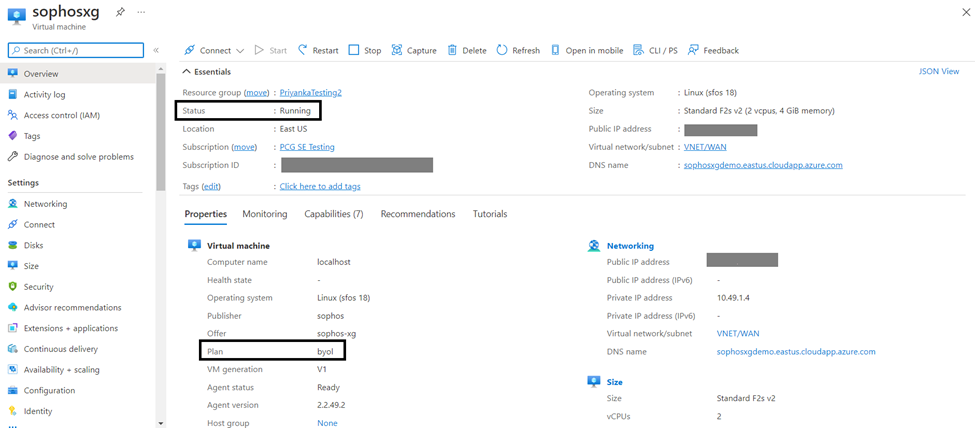
Task: Click the Activity log sidebar icon
Action: (x=12, y=95)
